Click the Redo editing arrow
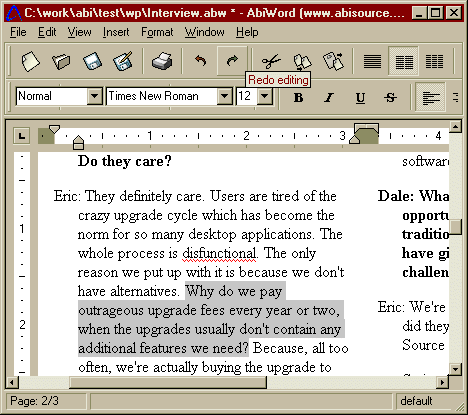Image resolution: width=468 pixels, height=415 pixels. point(232,61)
